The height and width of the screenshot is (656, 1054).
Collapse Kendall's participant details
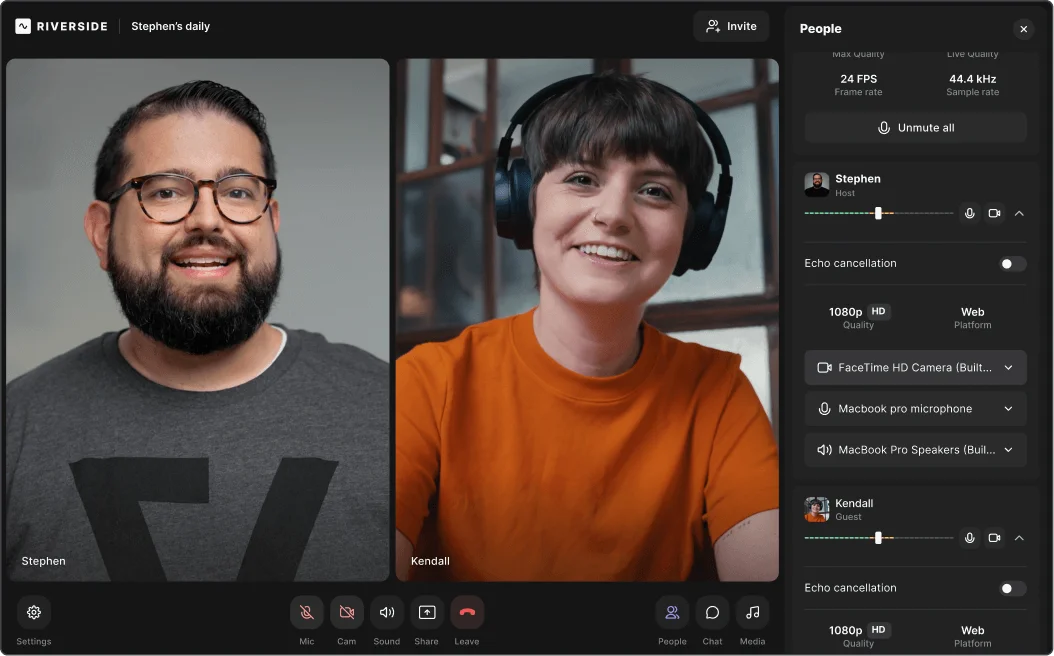point(1021,538)
